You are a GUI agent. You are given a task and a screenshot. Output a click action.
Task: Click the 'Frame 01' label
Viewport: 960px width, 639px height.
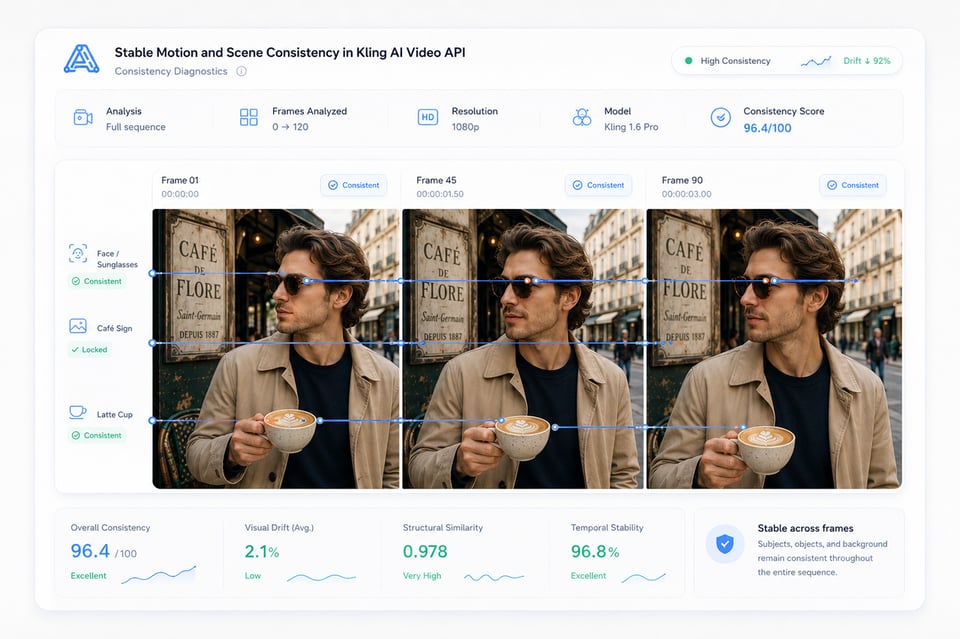pos(180,180)
